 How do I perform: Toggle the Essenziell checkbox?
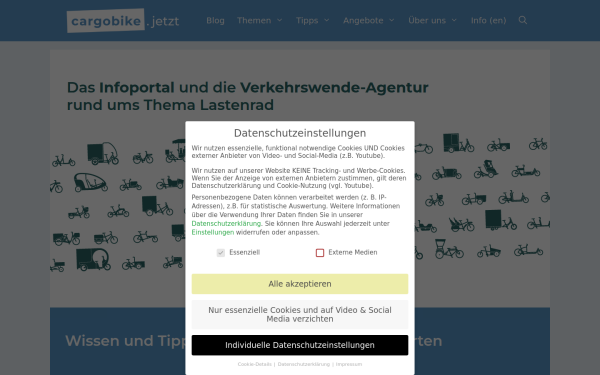click(x=221, y=253)
